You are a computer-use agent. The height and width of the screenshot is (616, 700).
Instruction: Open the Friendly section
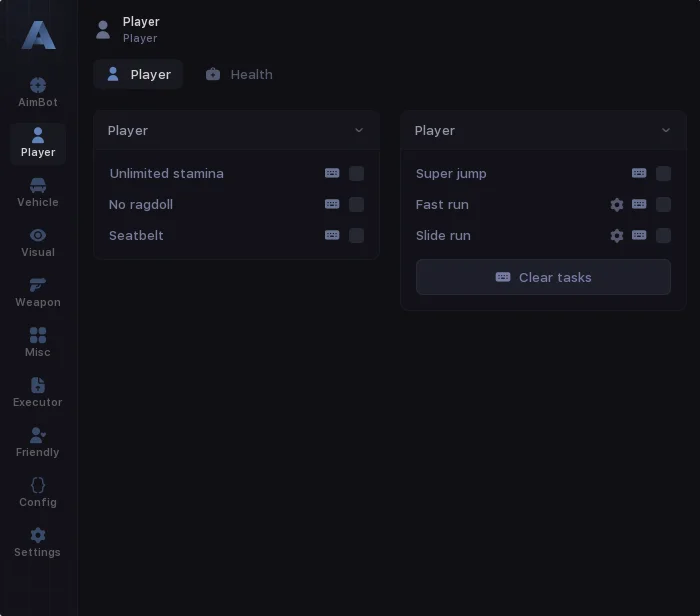38,442
